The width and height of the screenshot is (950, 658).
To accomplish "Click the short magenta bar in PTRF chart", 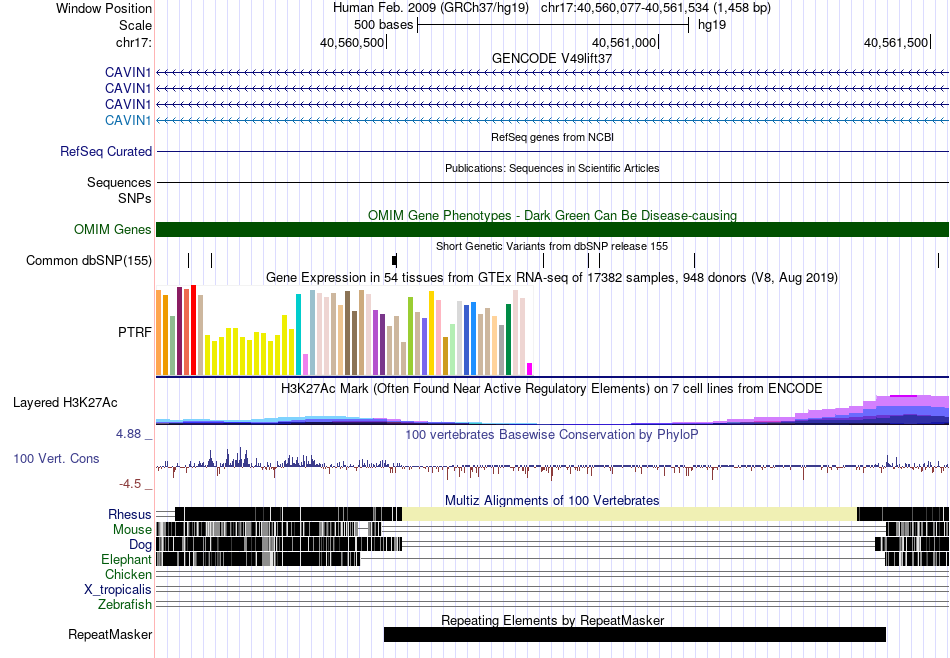I will (530, 369).
